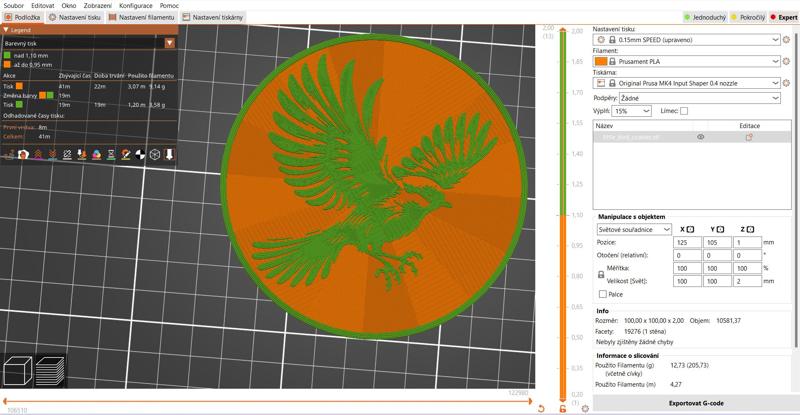Open the Okno menu

click(69, 6)
